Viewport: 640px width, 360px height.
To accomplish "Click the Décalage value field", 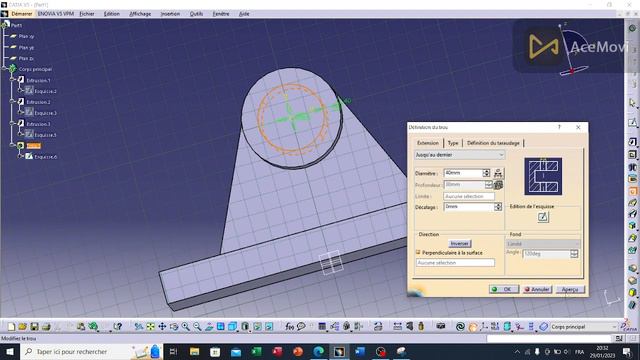I will (469, 207).
